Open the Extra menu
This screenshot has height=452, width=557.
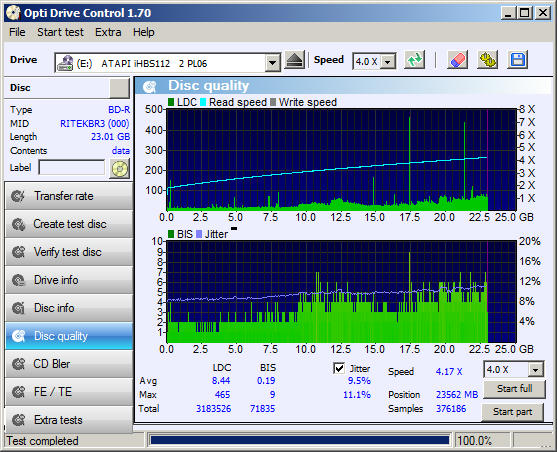click(x=108, y=32)
